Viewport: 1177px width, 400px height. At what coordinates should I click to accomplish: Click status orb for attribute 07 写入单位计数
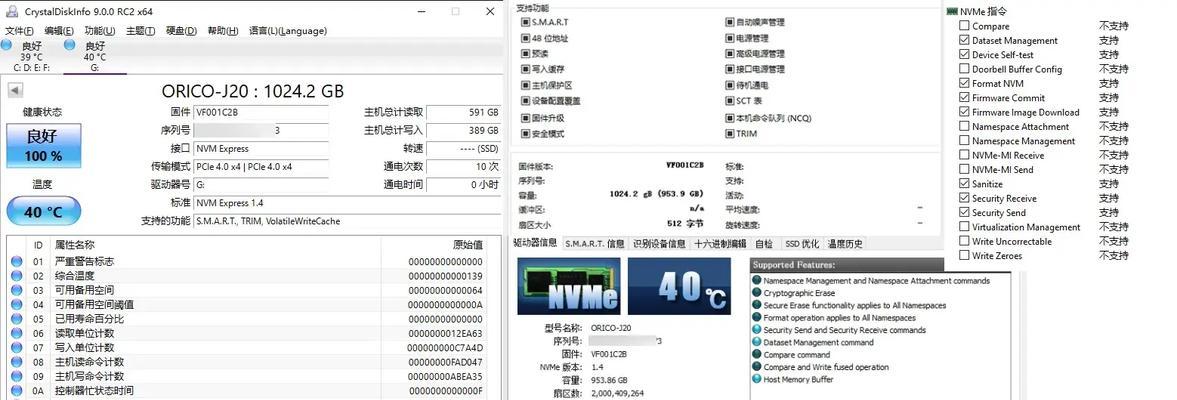[17, 347]
